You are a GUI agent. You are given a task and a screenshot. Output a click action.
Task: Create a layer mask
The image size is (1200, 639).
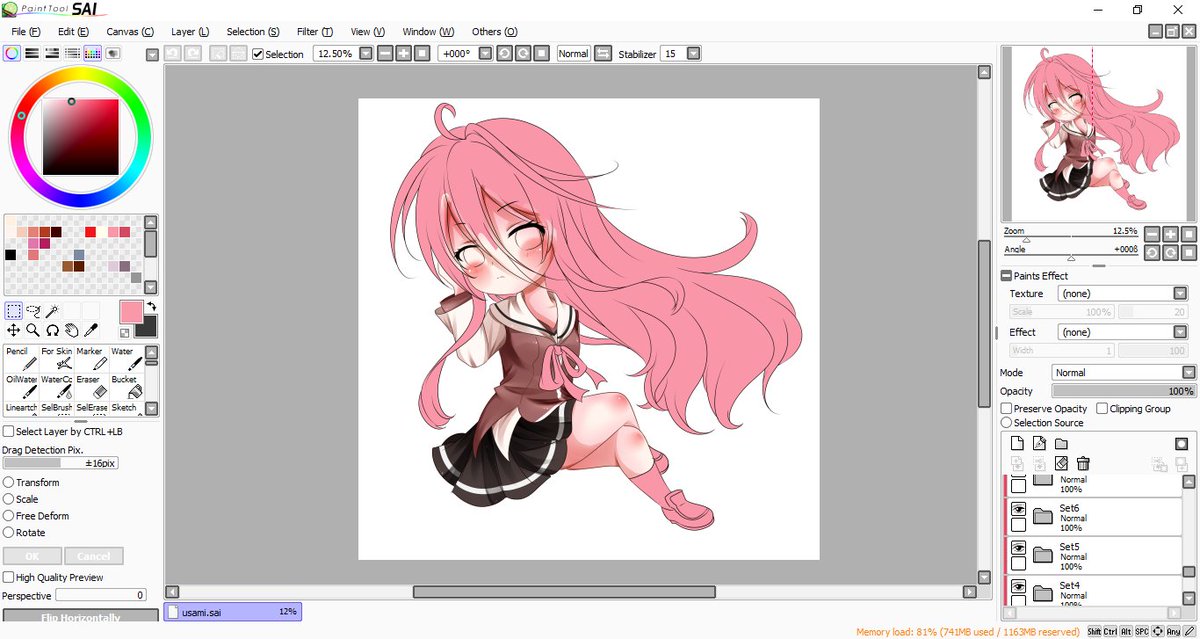1180,443
